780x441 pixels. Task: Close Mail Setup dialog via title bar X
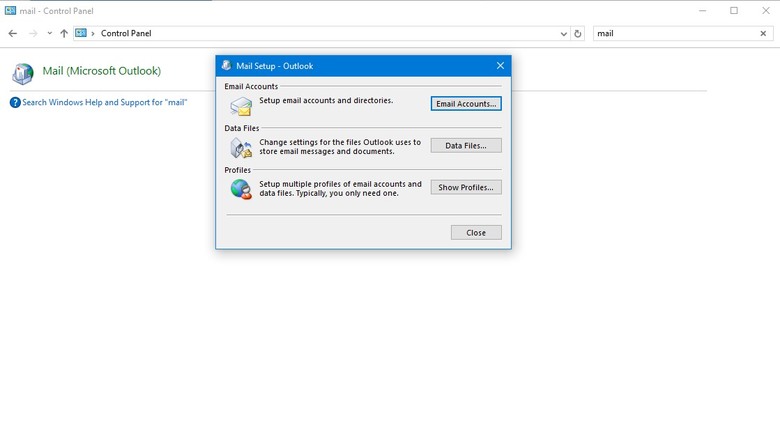click(500, 66)
